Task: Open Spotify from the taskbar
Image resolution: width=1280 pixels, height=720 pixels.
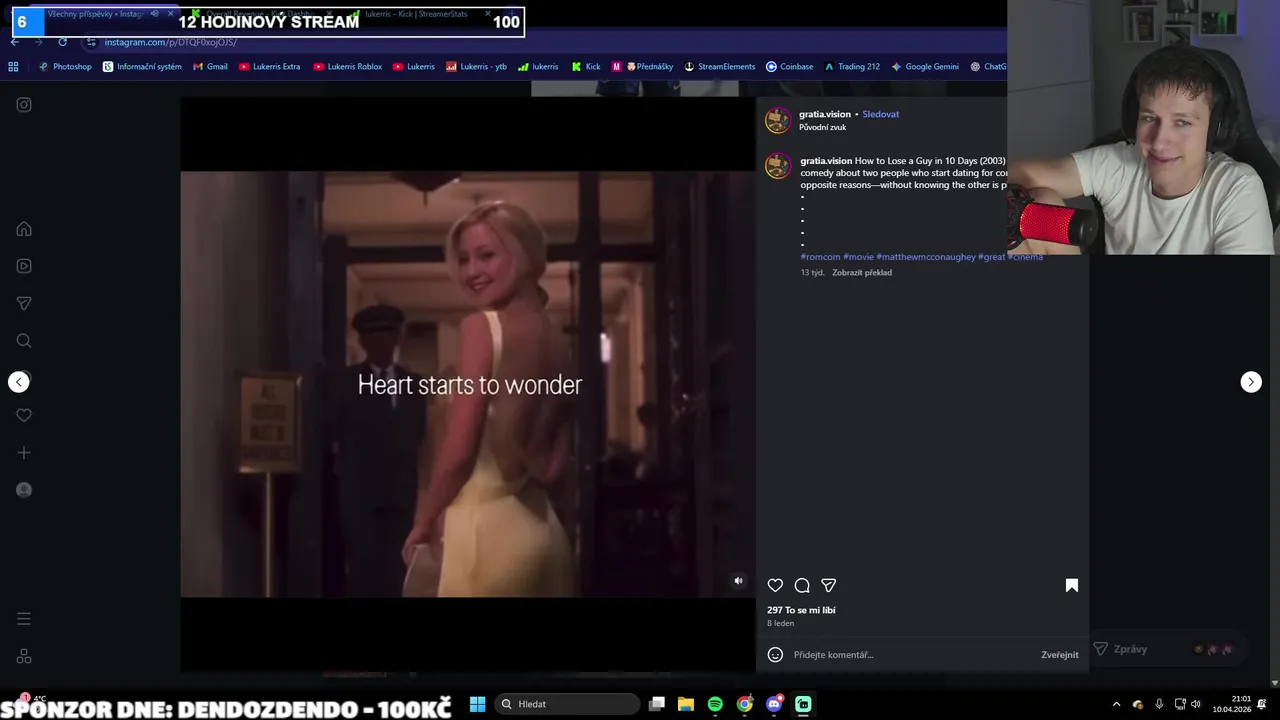Action: pos(715,704)
